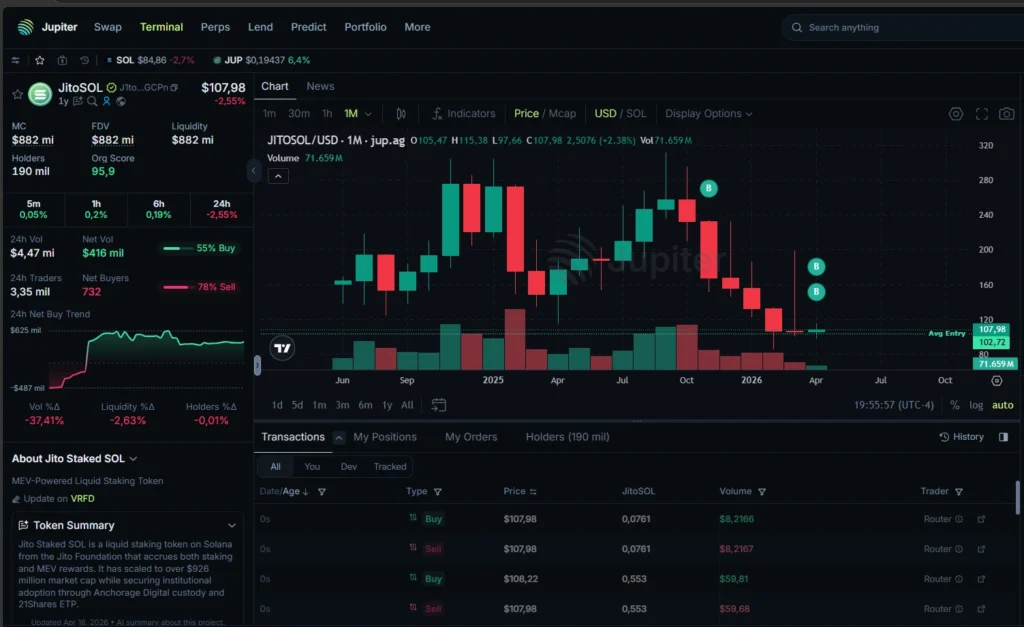The image size is (1024, 627).
Task: Switch to the Holders tab
Action: pyautogui.click(x=567, y=437)
